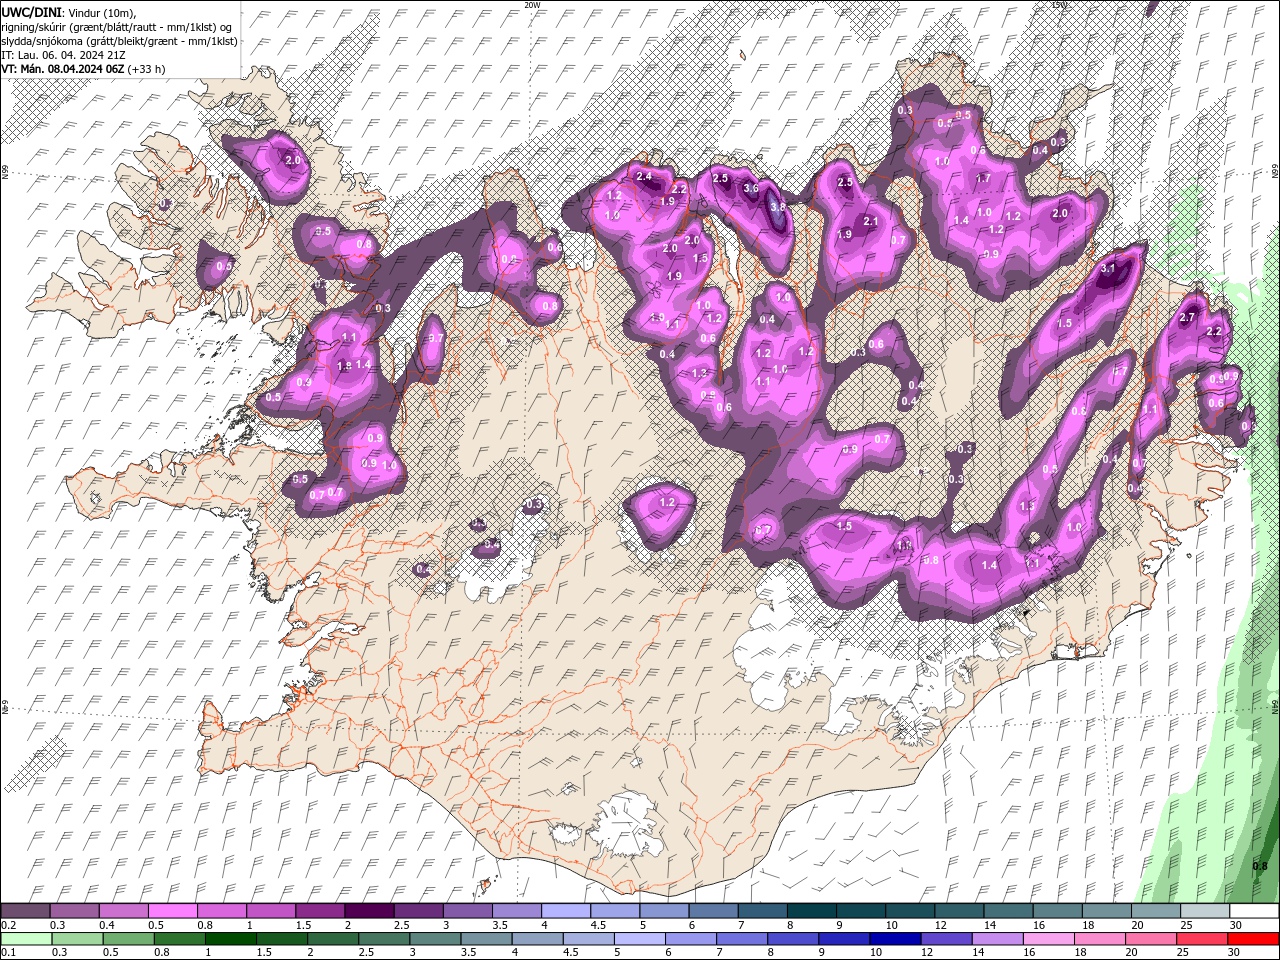Viewport: 1280px width, 960px height.
Task: Click the 1.7 snowfall value in the northeast
Action: pyautogui.click(x=983, y=179)
